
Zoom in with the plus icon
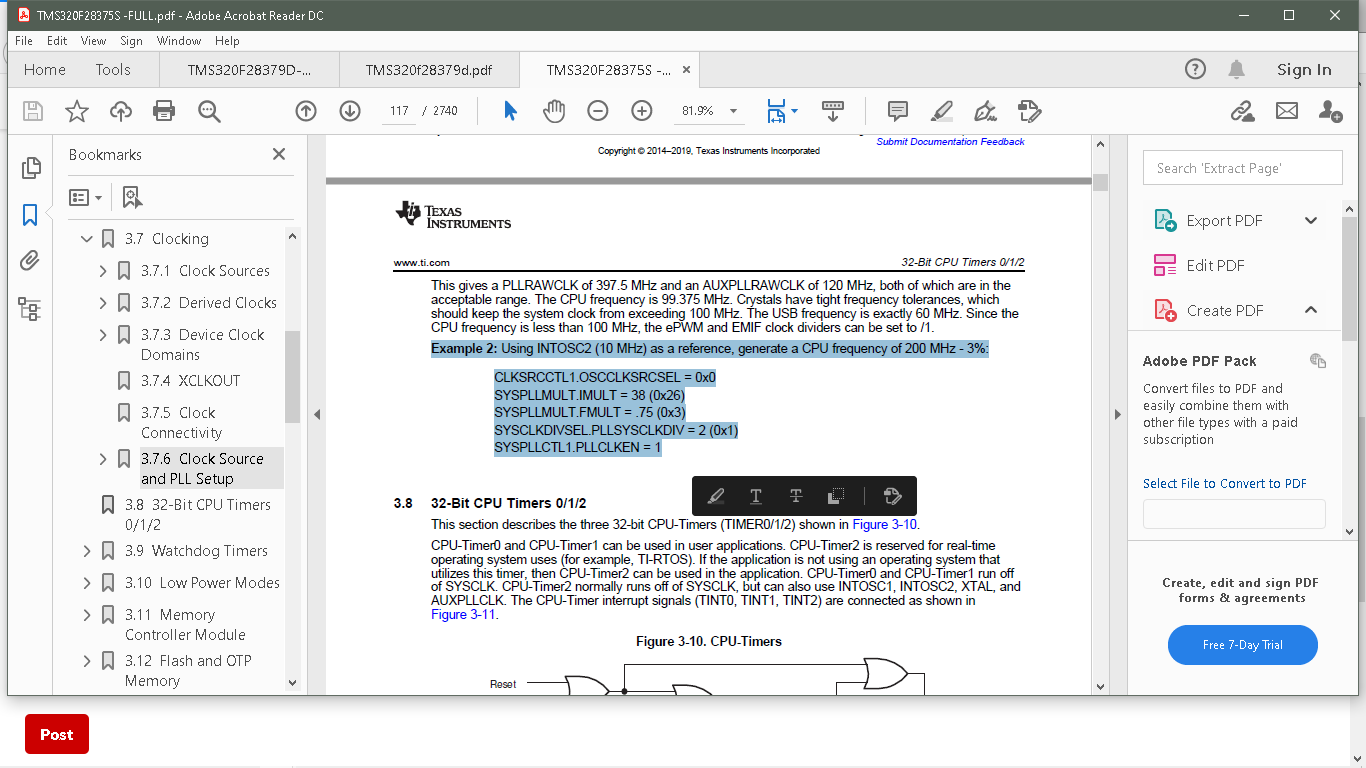coord(642,111)
